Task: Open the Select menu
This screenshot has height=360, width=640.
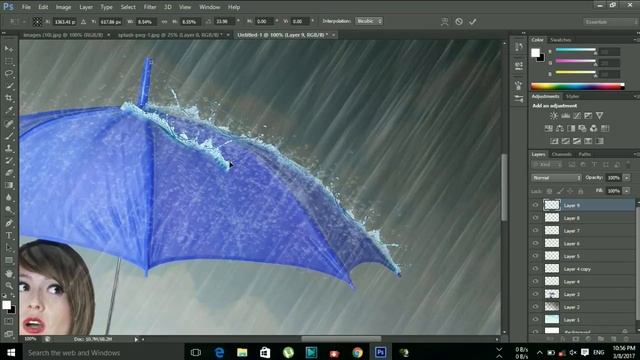Action: (128, 7)
